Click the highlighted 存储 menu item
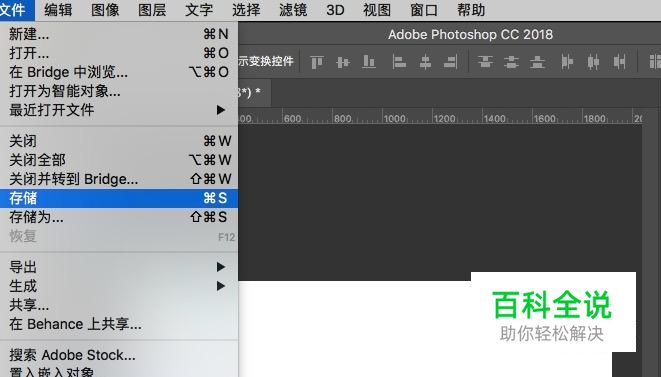The height and width of the screenshot is (377, 661). pos(119,198)
